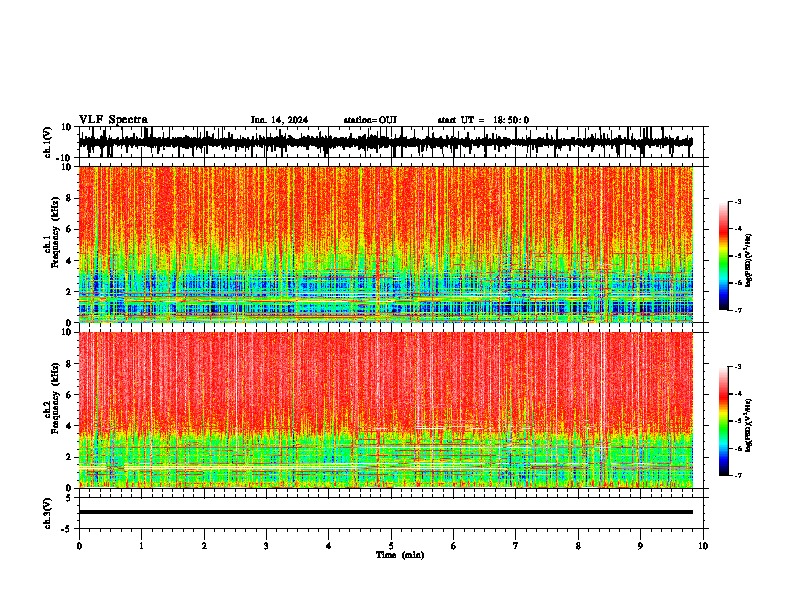
Task: Click the ch.2 "Frequency (kHz)" axis label
Action: (55, 398)
